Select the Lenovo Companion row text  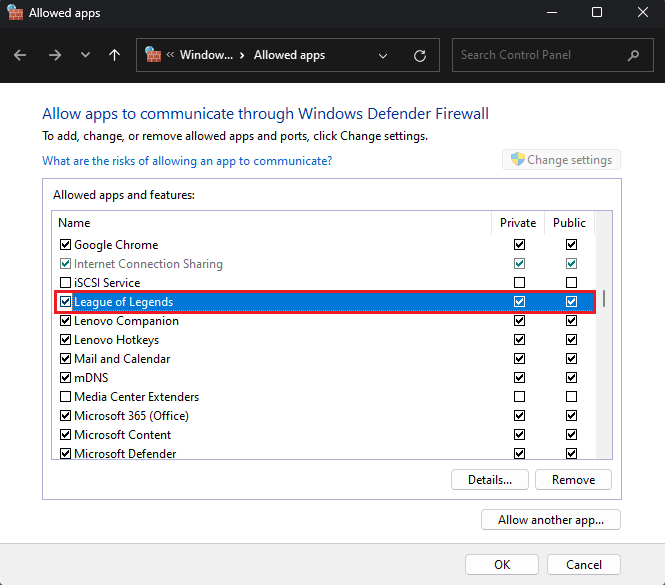coord(126,321)
